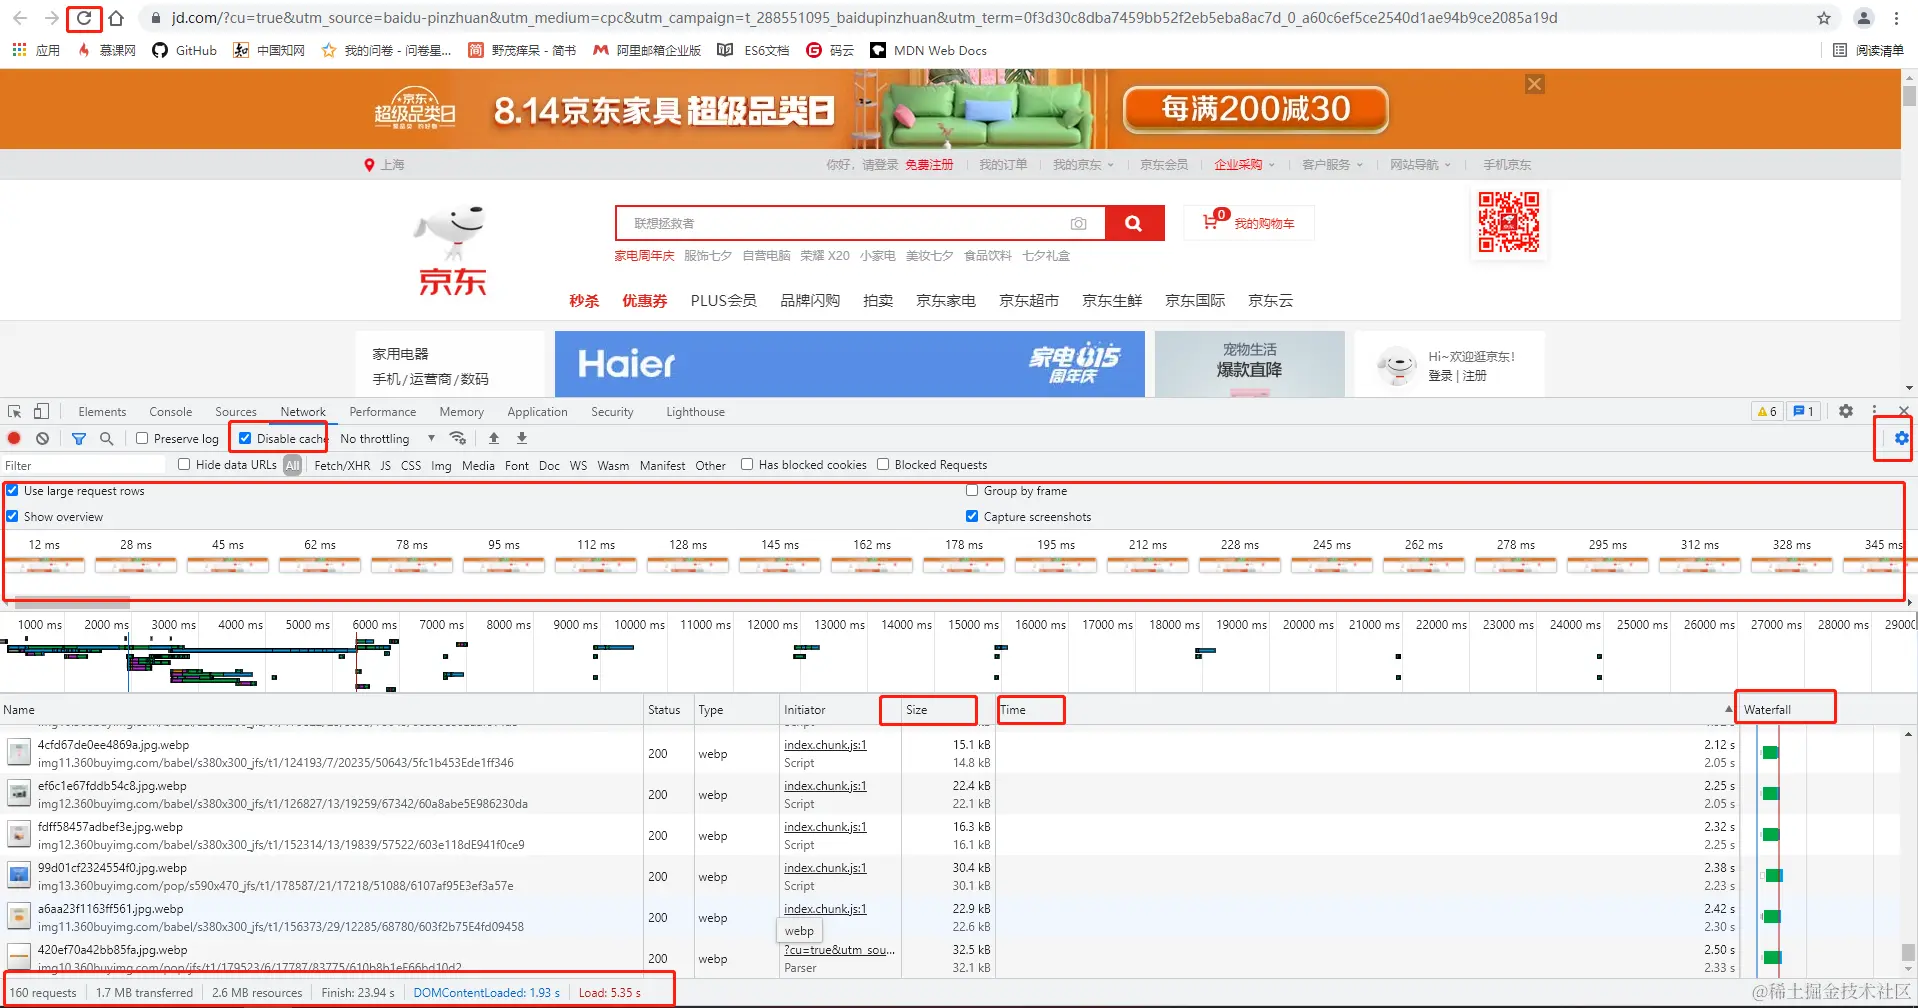Click the red search magnifier button
This screenshot has width=1918, height=1008.
pyautogui.click(x=1134, y=223)
